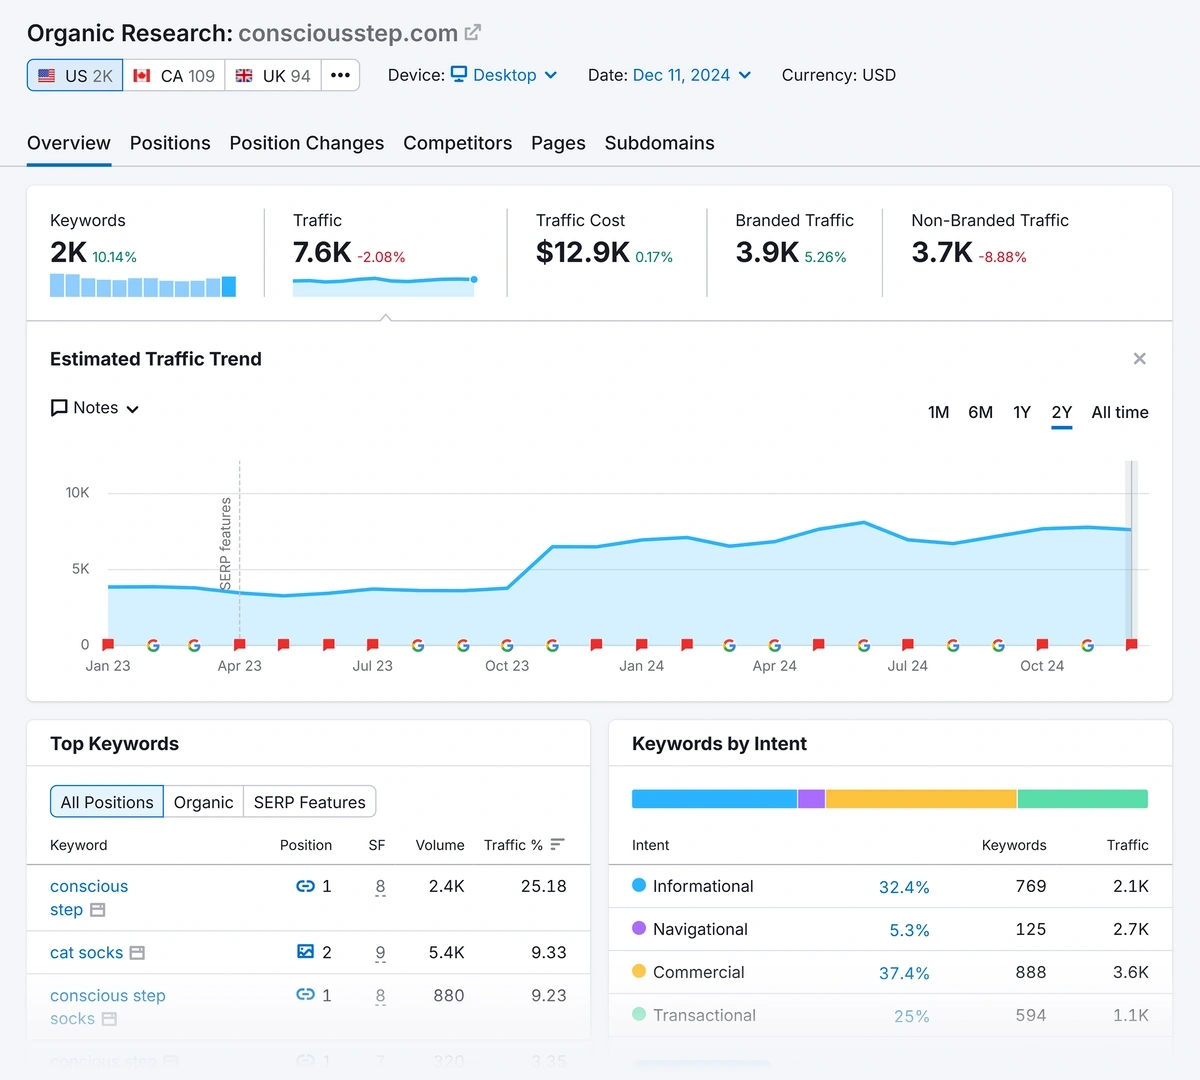
Task: Open more countries ellipsis button
Action: pyautogui.click(x=340, y=76)
